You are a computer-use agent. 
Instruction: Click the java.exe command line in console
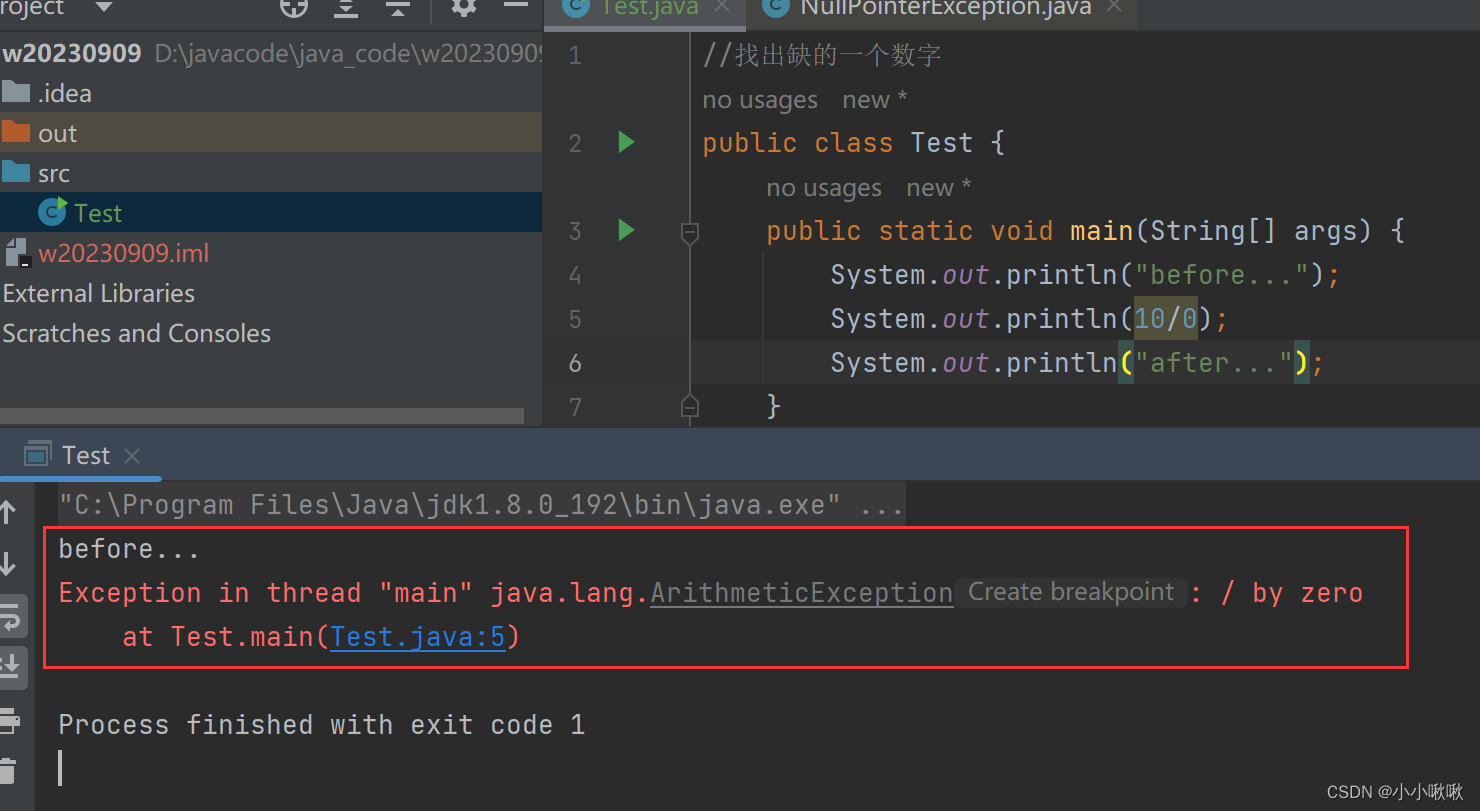pyautogui.click(x=481, y=504)
